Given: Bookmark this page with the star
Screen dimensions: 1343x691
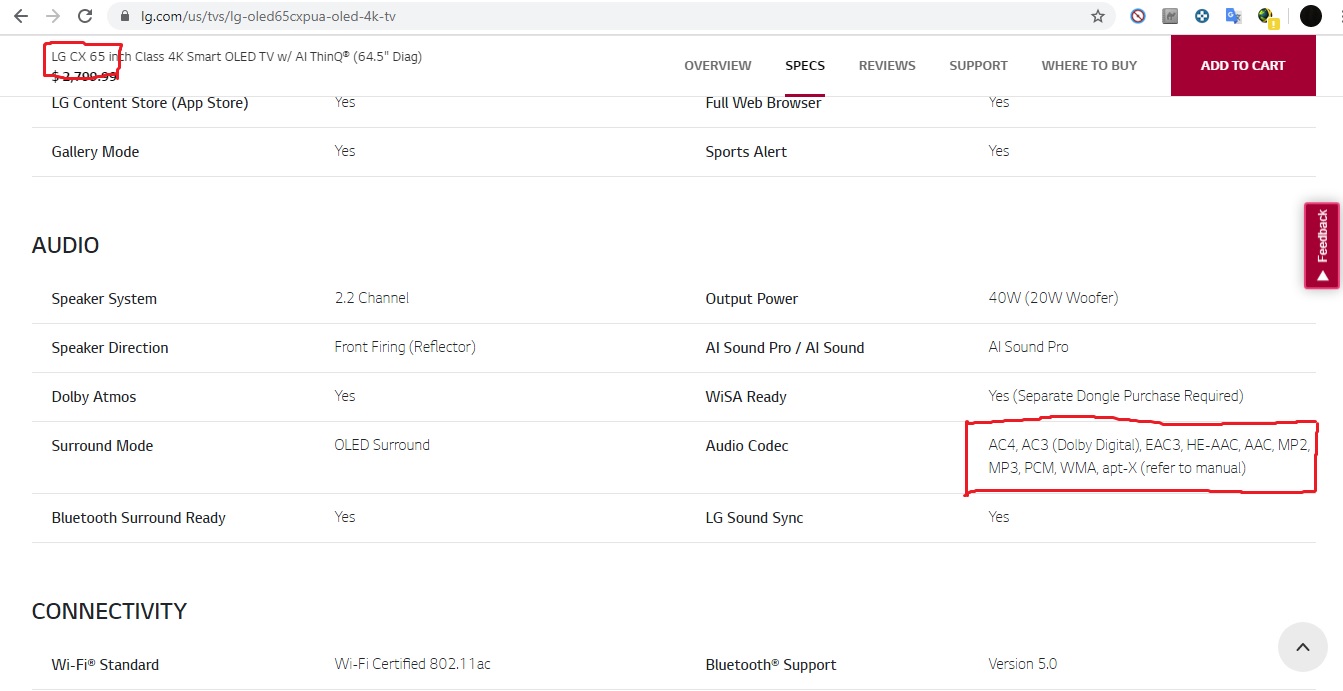Looking at the screenshot, I should 1098,16.
